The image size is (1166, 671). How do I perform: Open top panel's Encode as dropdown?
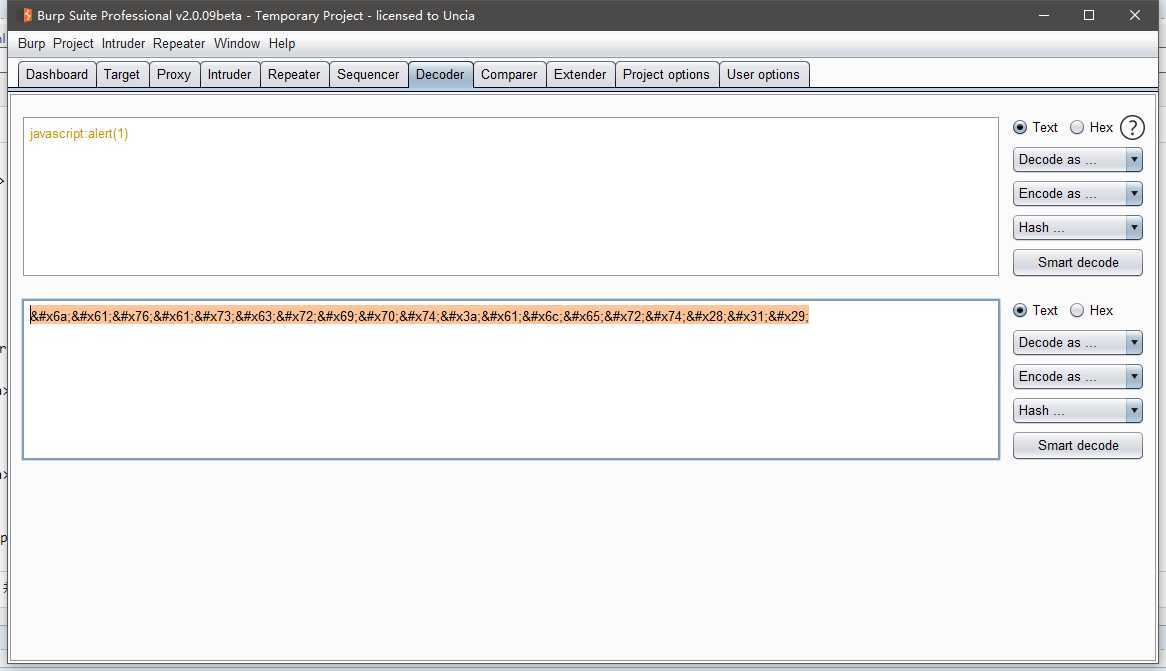coord(1078,193)
